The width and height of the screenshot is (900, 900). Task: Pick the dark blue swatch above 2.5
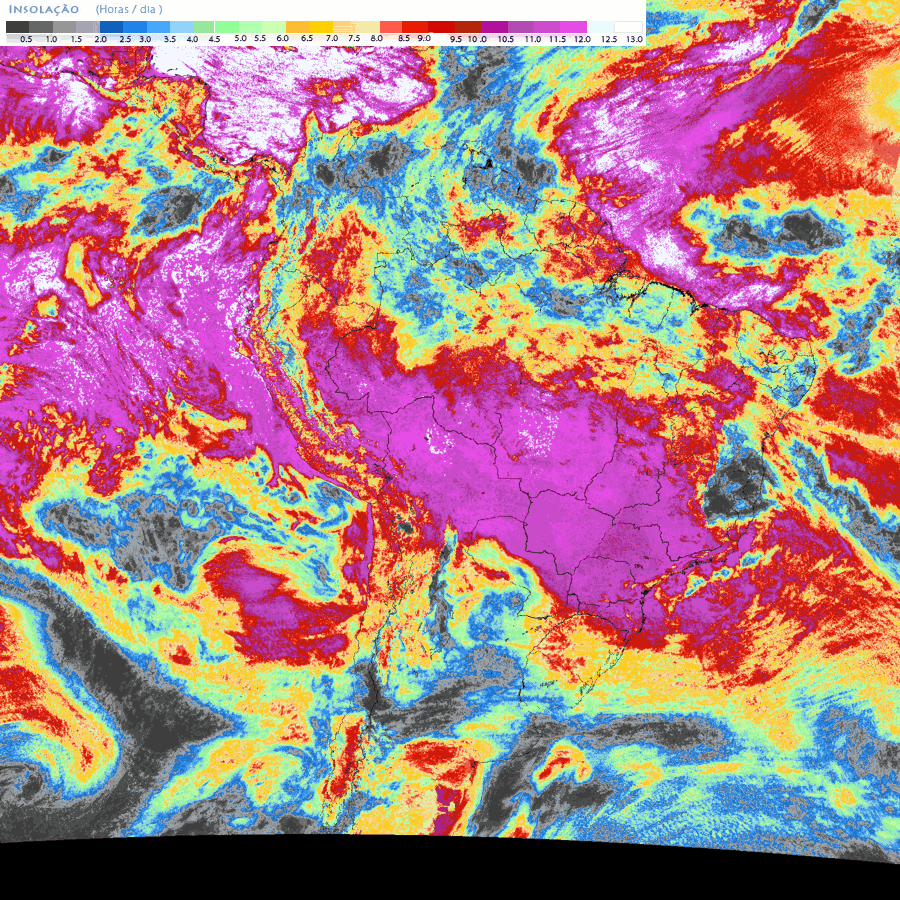[111, 27]
